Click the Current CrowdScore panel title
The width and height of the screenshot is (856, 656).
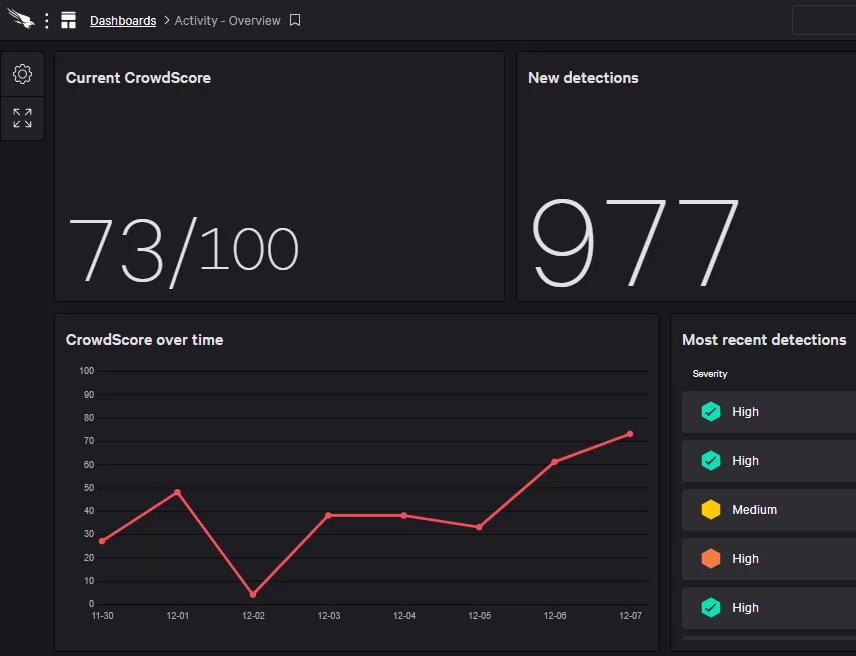pos(138,77)
